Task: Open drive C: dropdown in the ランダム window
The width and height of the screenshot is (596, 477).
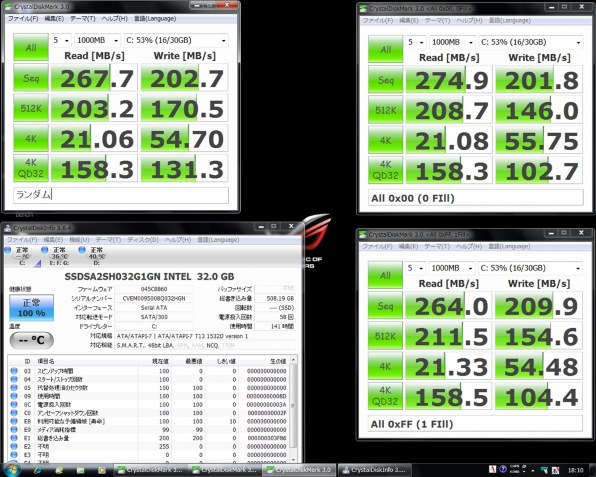Action: [176, 40]
